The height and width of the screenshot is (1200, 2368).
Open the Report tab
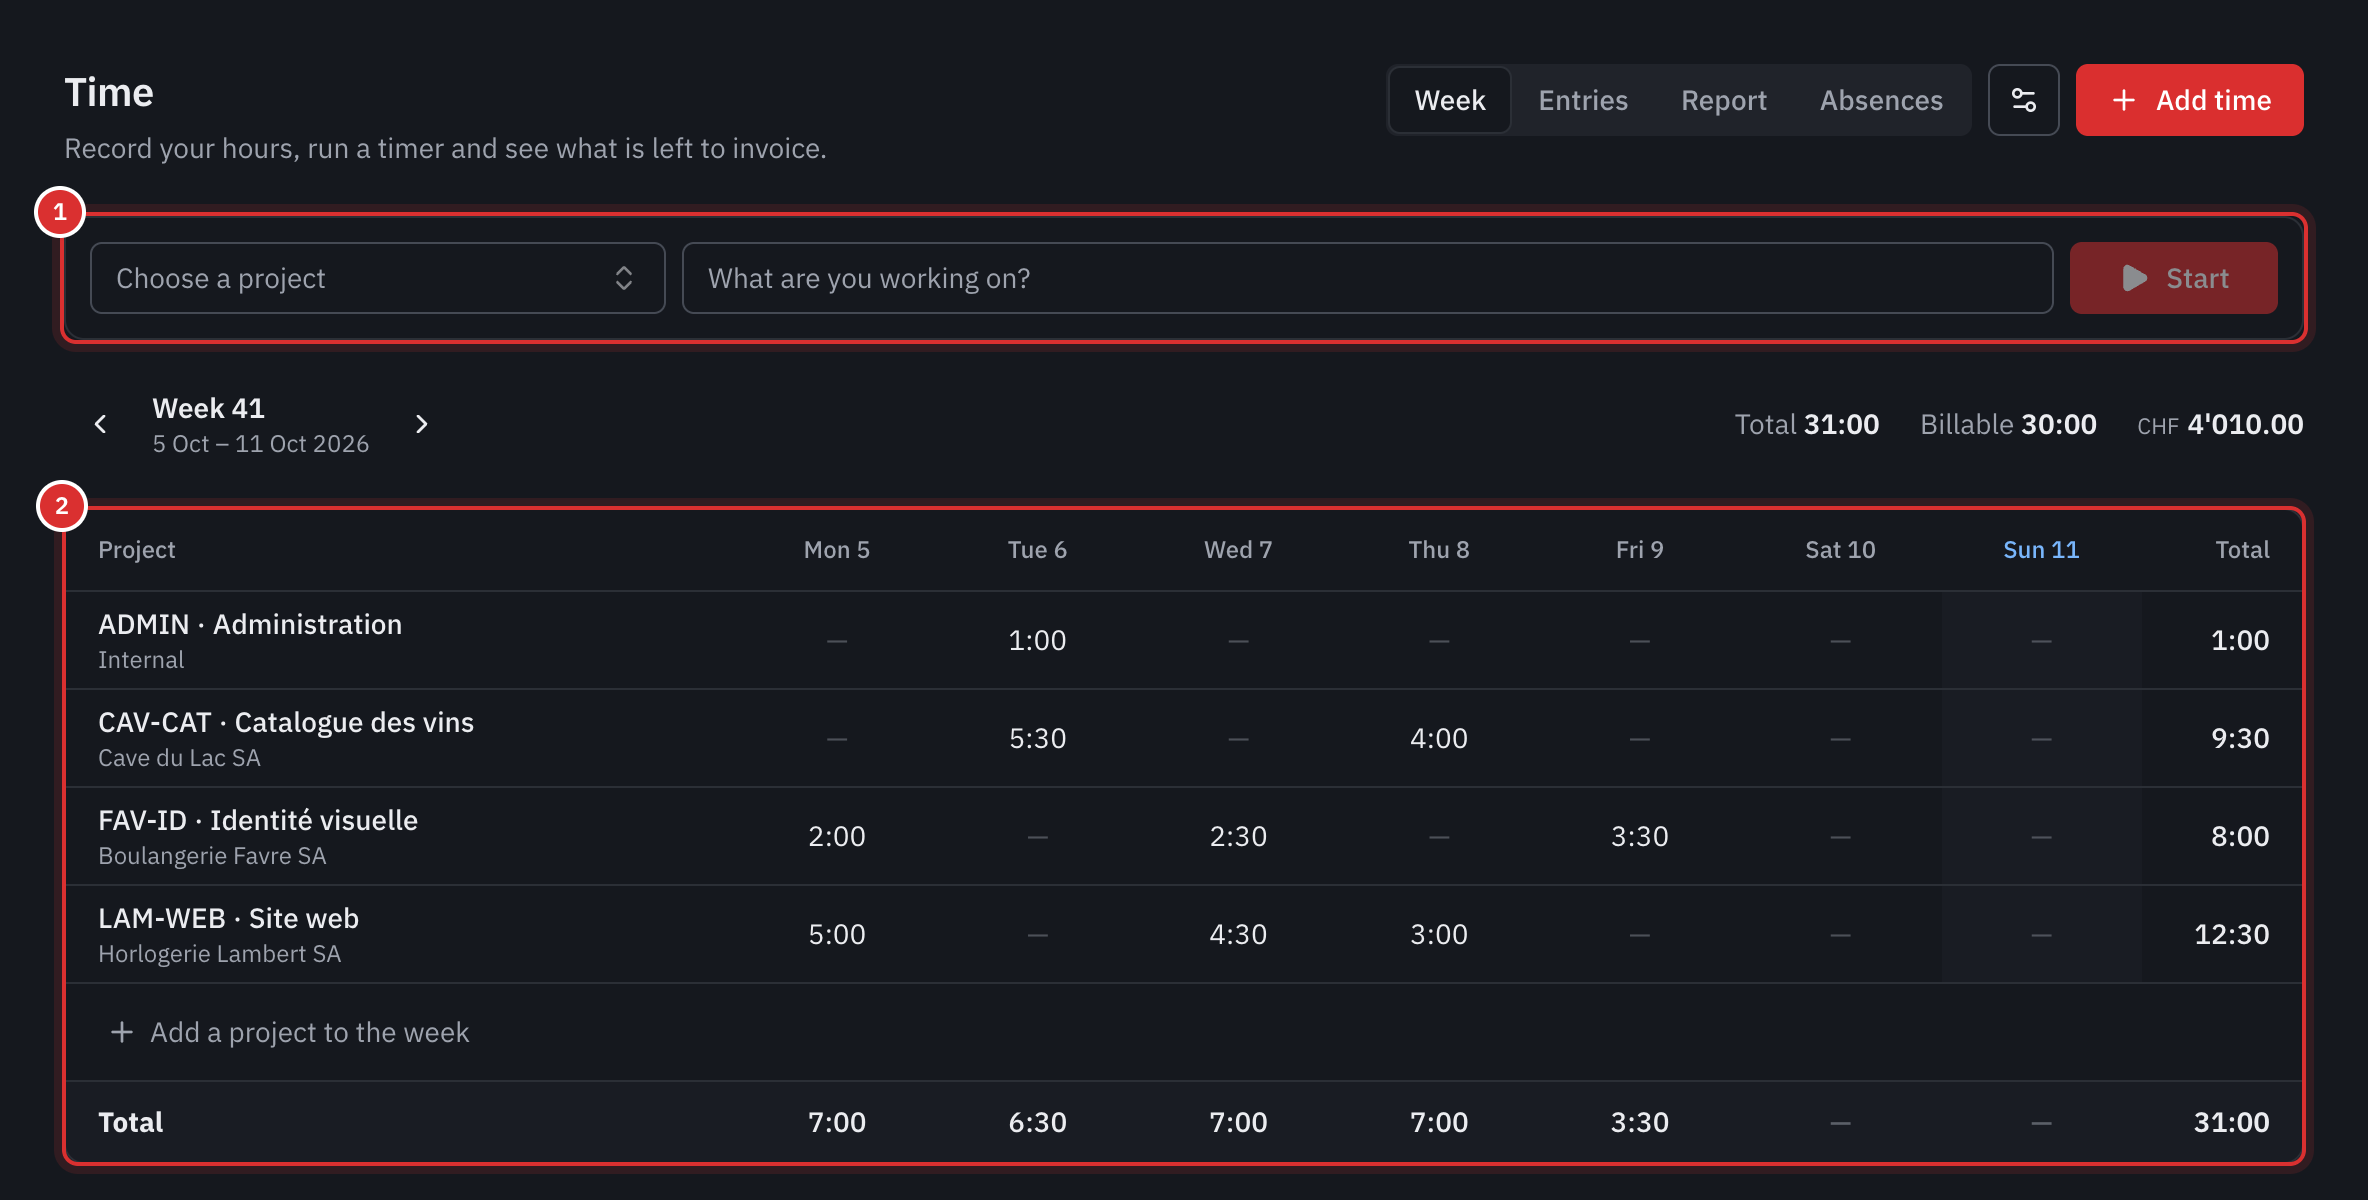[1723, 100]
